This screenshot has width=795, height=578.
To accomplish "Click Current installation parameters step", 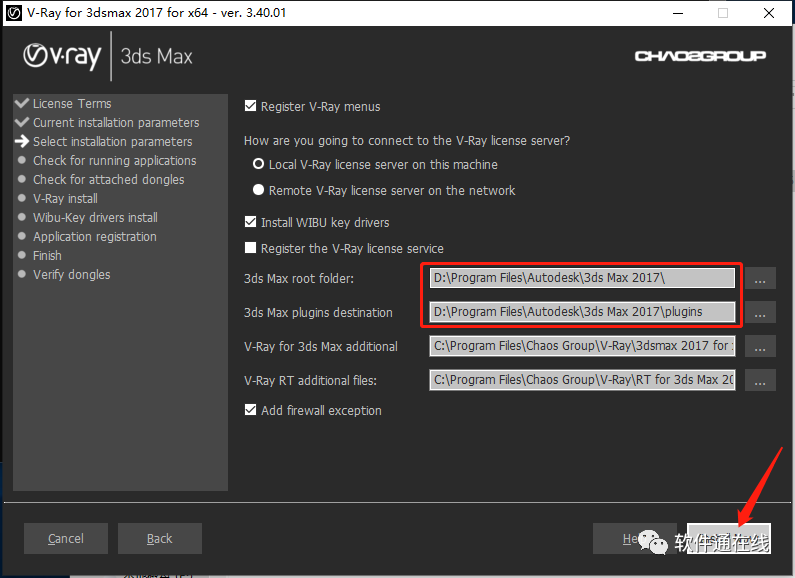I will (116, 123).
